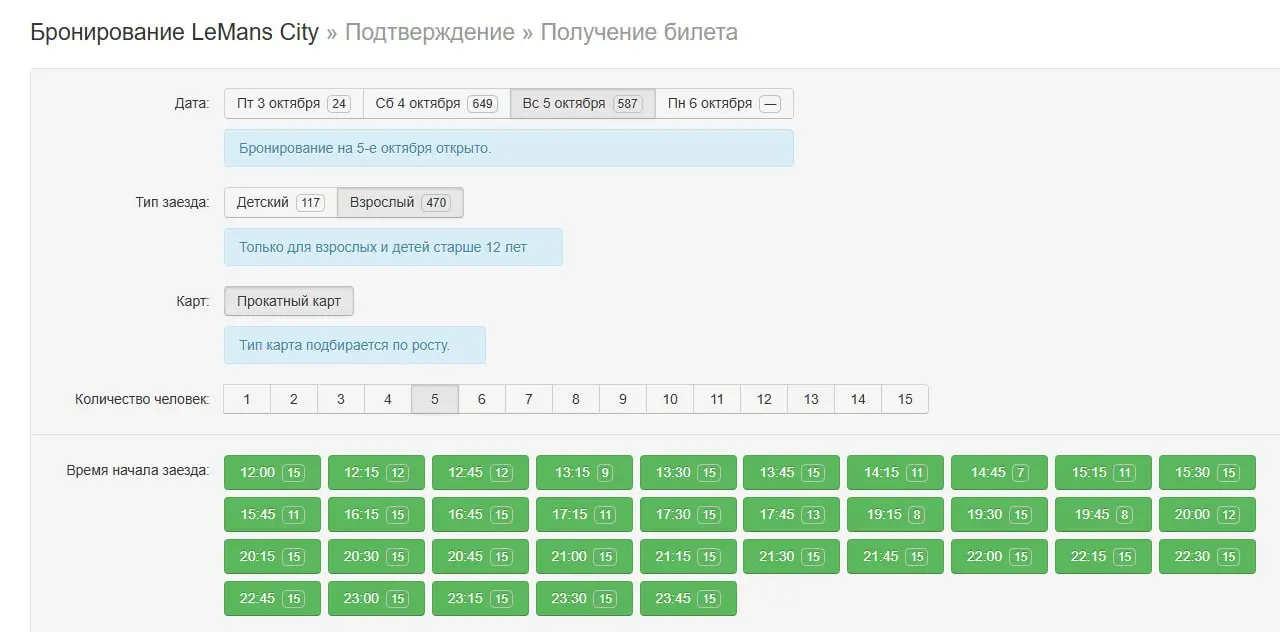Image resolution: width=1280 pixels, height=632 pixels.
Task: Select date Пт 3 октября
Action: coord(293,104)
